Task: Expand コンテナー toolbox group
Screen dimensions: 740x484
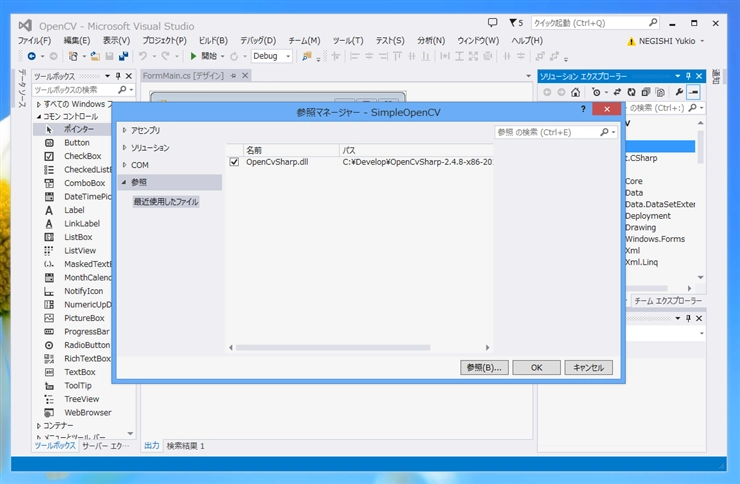Action: pyautogui.click(x=39, y=426)
